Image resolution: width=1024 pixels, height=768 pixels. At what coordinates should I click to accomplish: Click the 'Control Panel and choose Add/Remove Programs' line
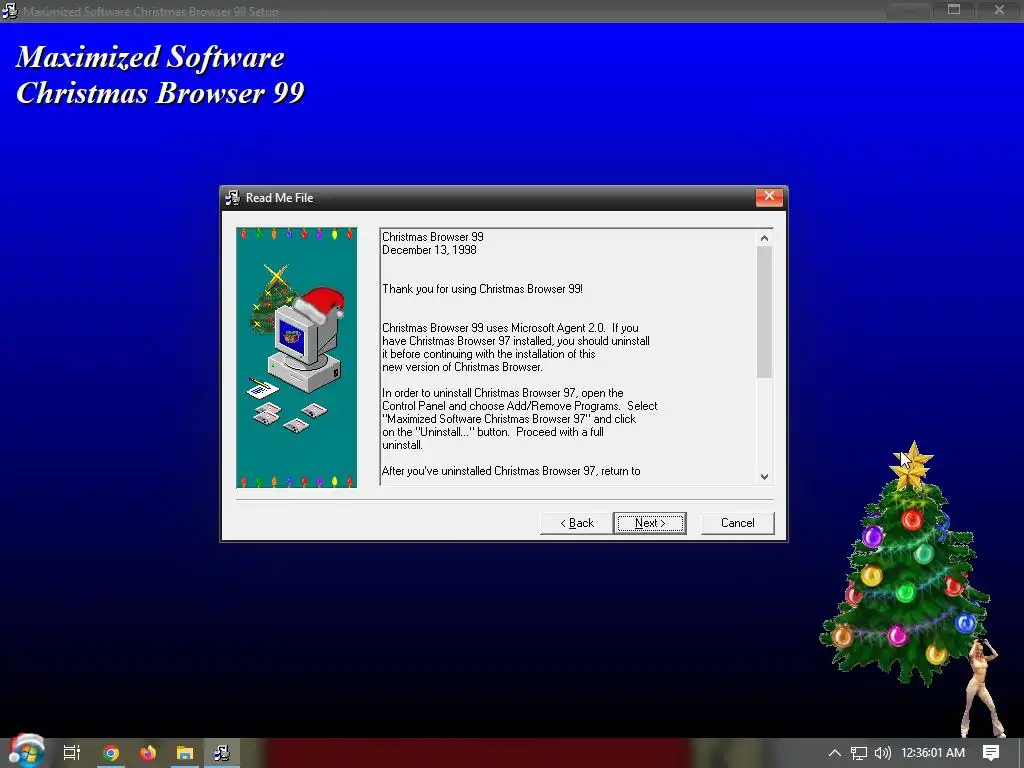pyautogui.click(x=519, y=406)
